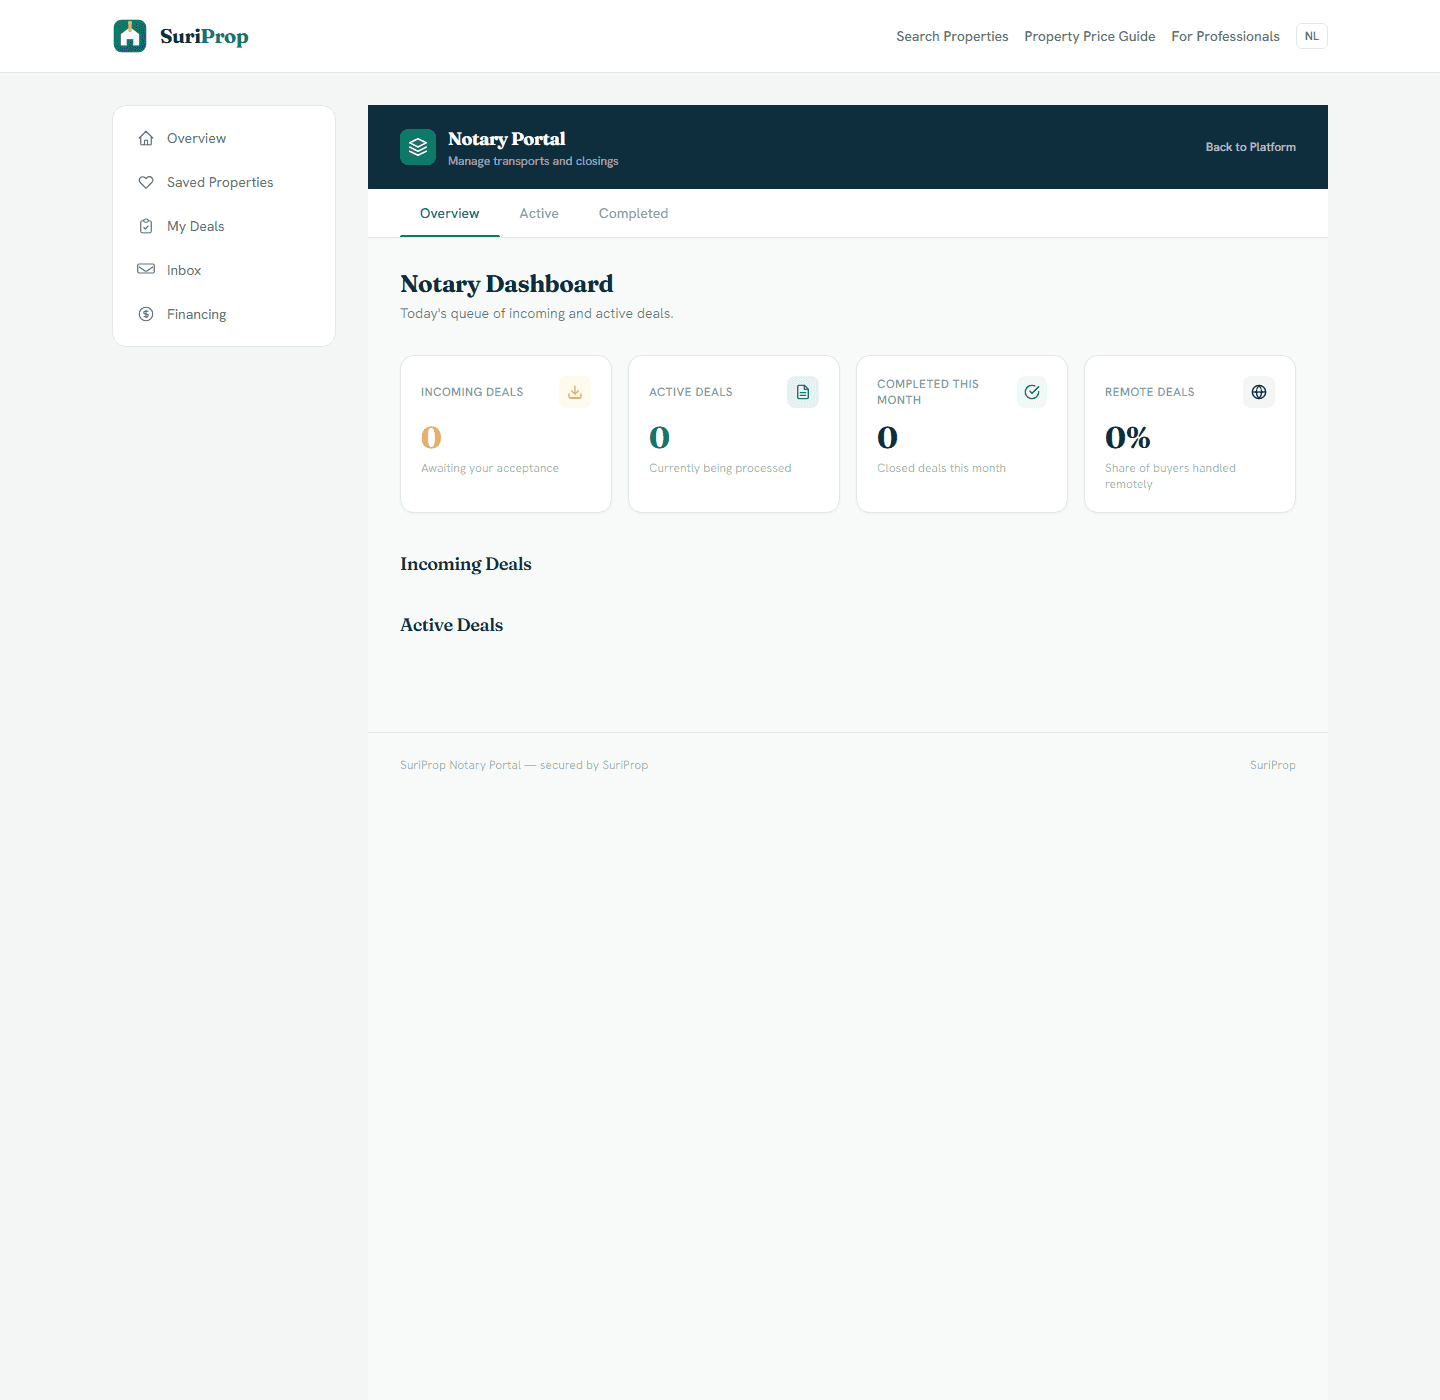
Task: Click the SuriProp footer link
Action: pyautogui.click(x=1273, y=765)
